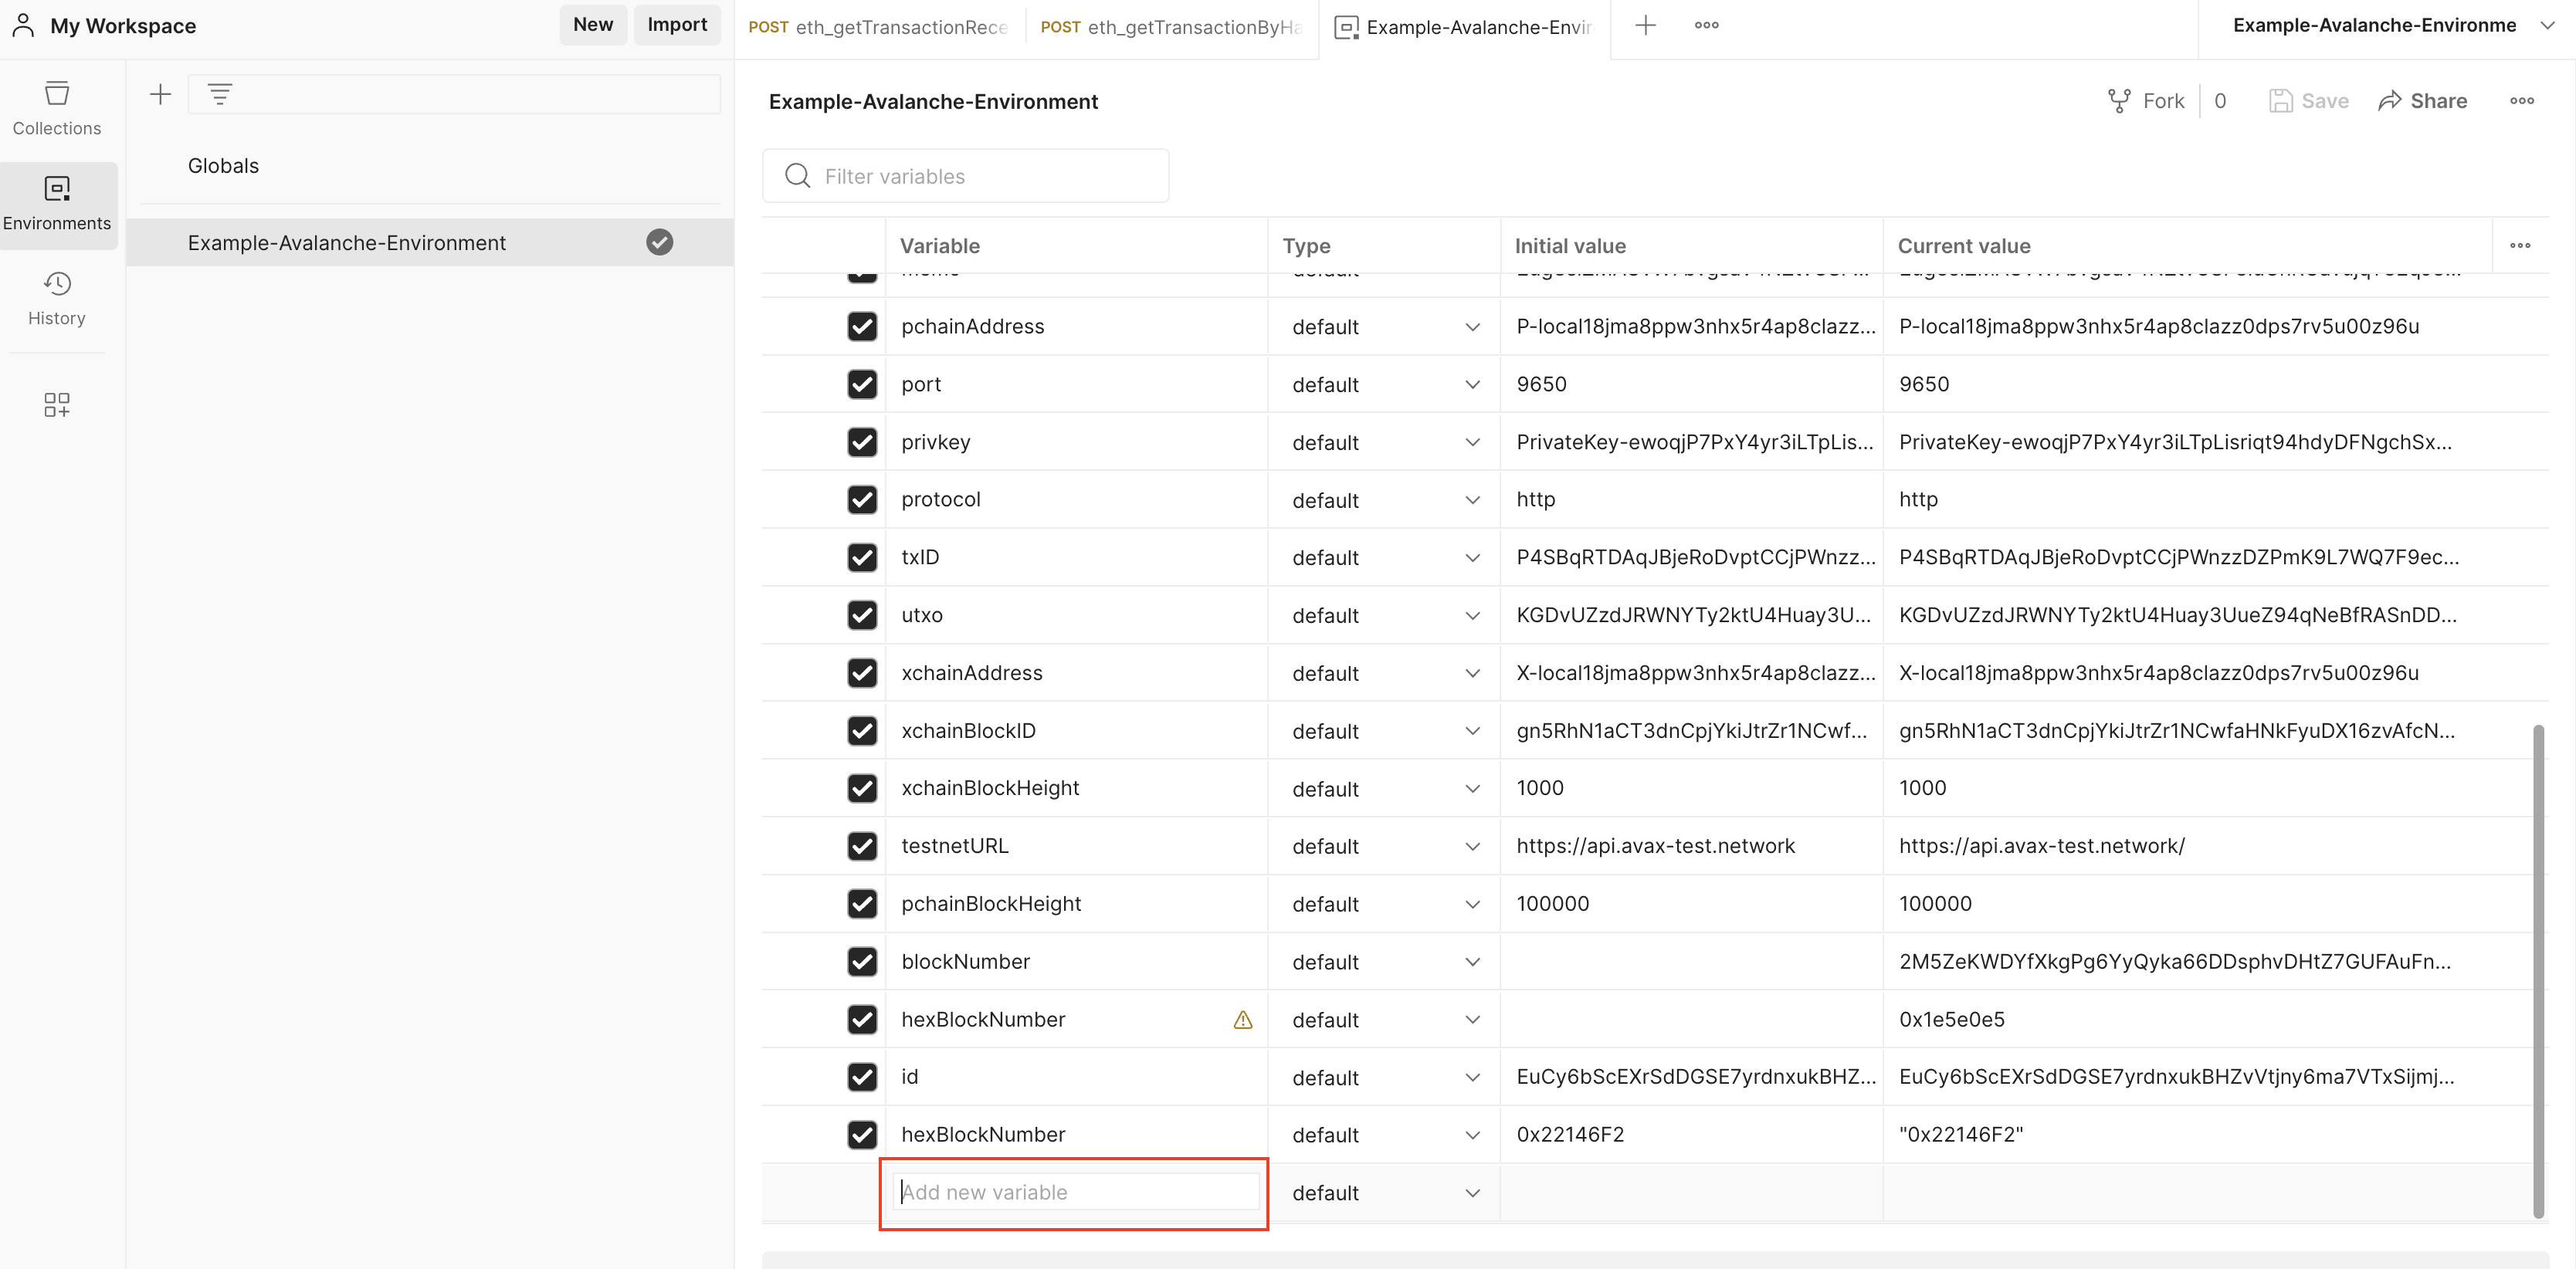Viewport: 2576px width, 1269px height.
Task: Click the configure workspace sidebar icon
Action: point(57,404)
